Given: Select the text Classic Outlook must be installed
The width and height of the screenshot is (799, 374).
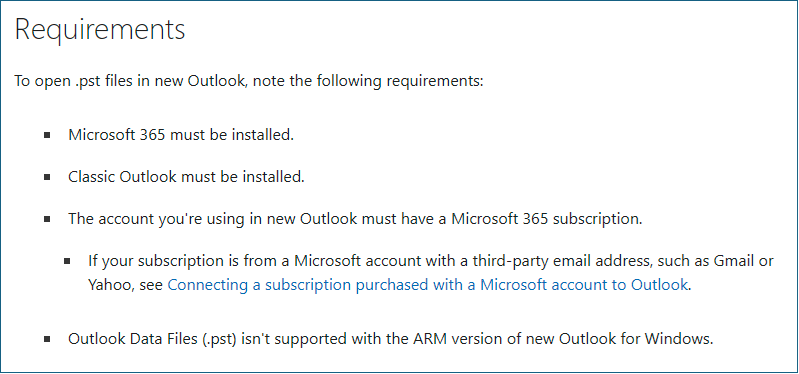Looking at the screenshot, I should (x=187, y=177).
